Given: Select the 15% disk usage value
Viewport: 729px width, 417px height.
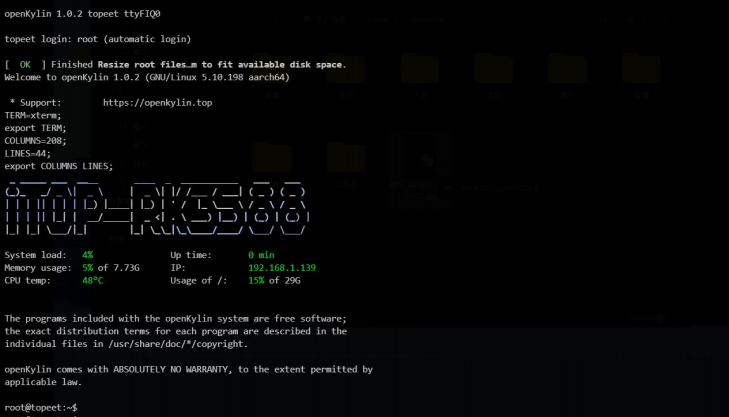Looking at the screenshot, I should pos(256,281).
